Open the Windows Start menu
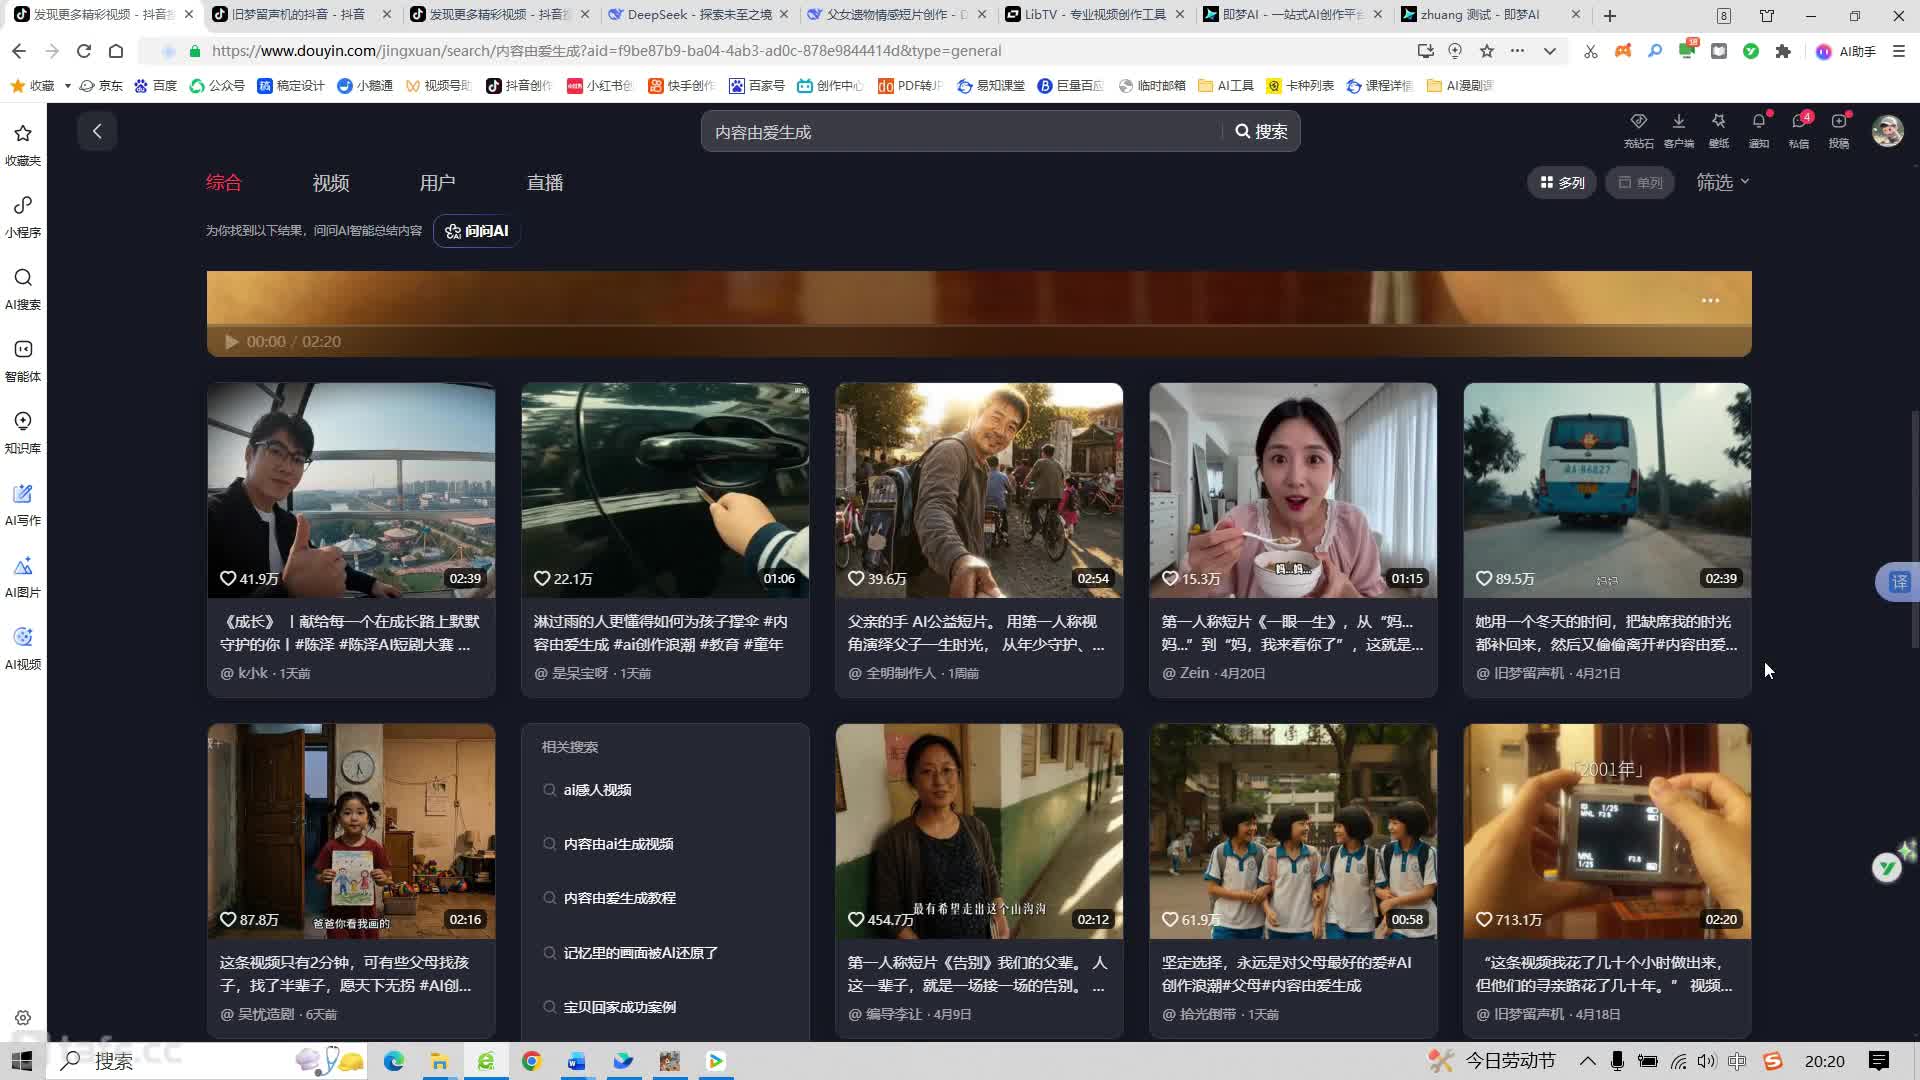The image size is (1920, 1080). click(22, 1061)
